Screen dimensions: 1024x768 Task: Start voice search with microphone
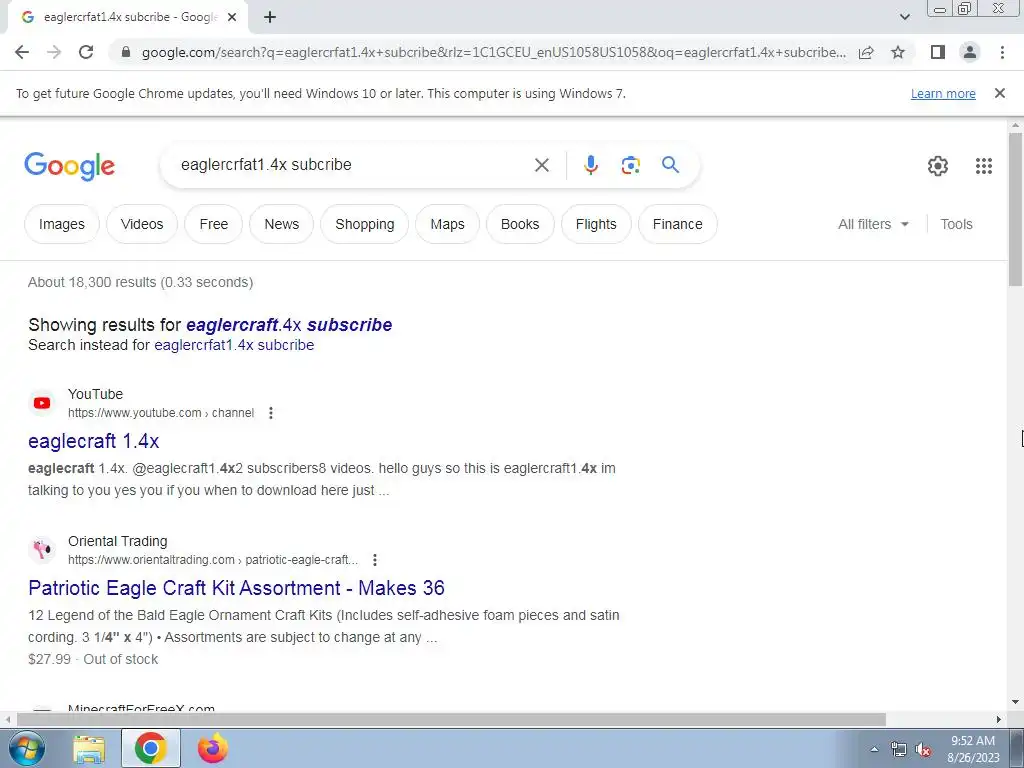590,165
